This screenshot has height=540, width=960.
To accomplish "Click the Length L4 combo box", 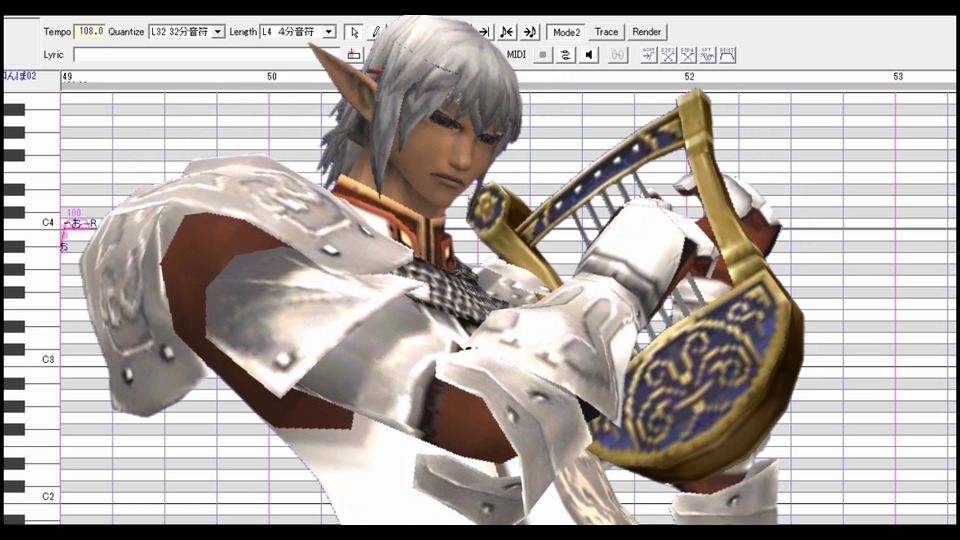I will coord(298,32).
